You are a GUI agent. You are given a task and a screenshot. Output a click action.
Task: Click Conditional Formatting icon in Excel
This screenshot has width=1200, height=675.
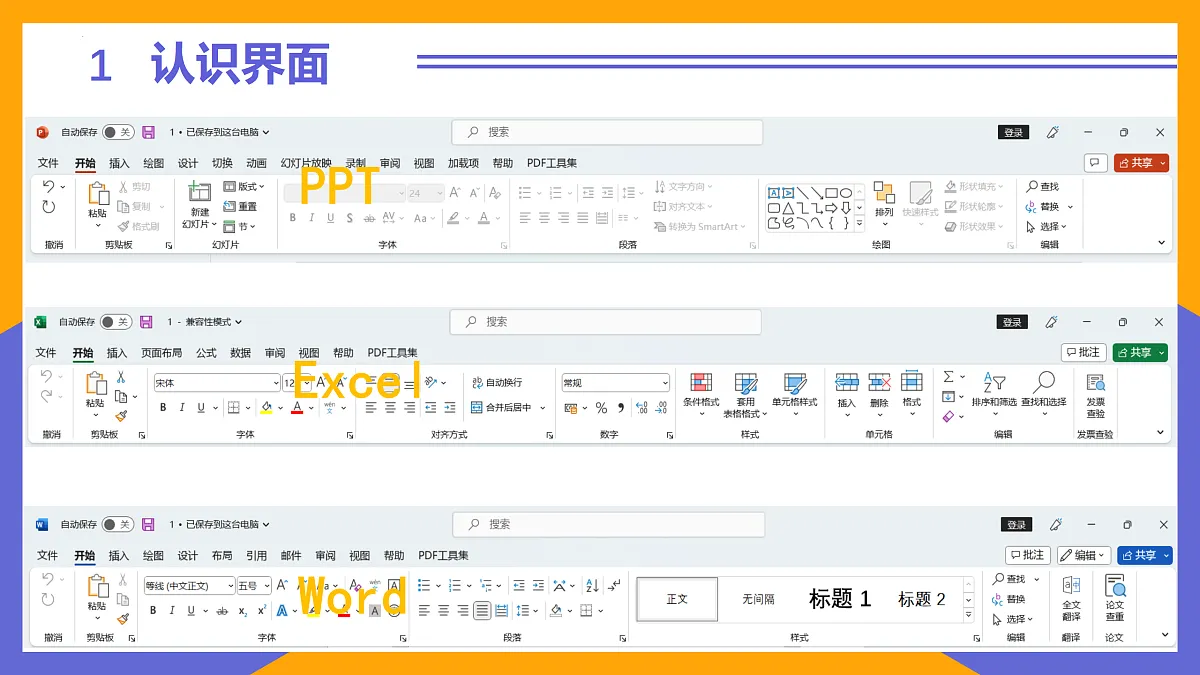(x=701, y=383)
